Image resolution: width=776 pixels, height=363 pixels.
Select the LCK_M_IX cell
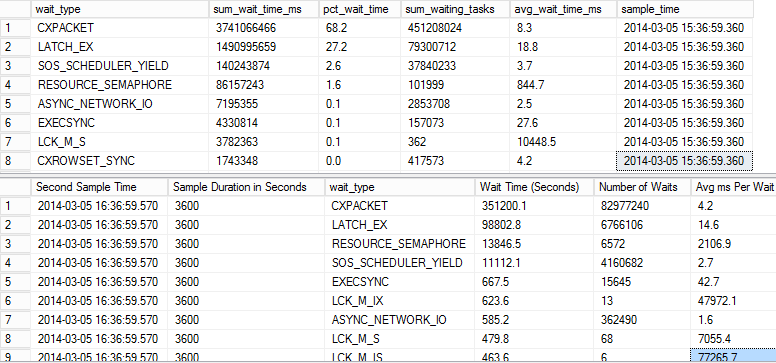click(400, 301)
